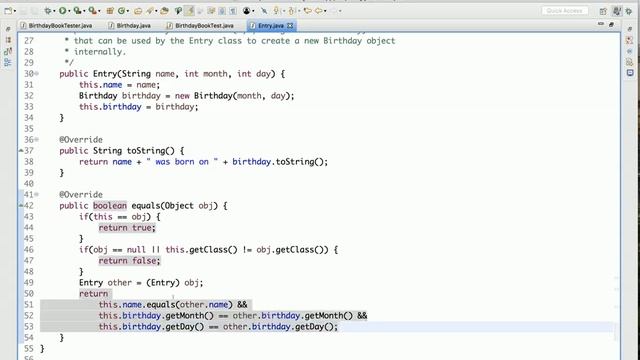The width and height of the screenshot is (640, 360).
Task: Collapse the toString method at line 36
Action: click(37, 140)
